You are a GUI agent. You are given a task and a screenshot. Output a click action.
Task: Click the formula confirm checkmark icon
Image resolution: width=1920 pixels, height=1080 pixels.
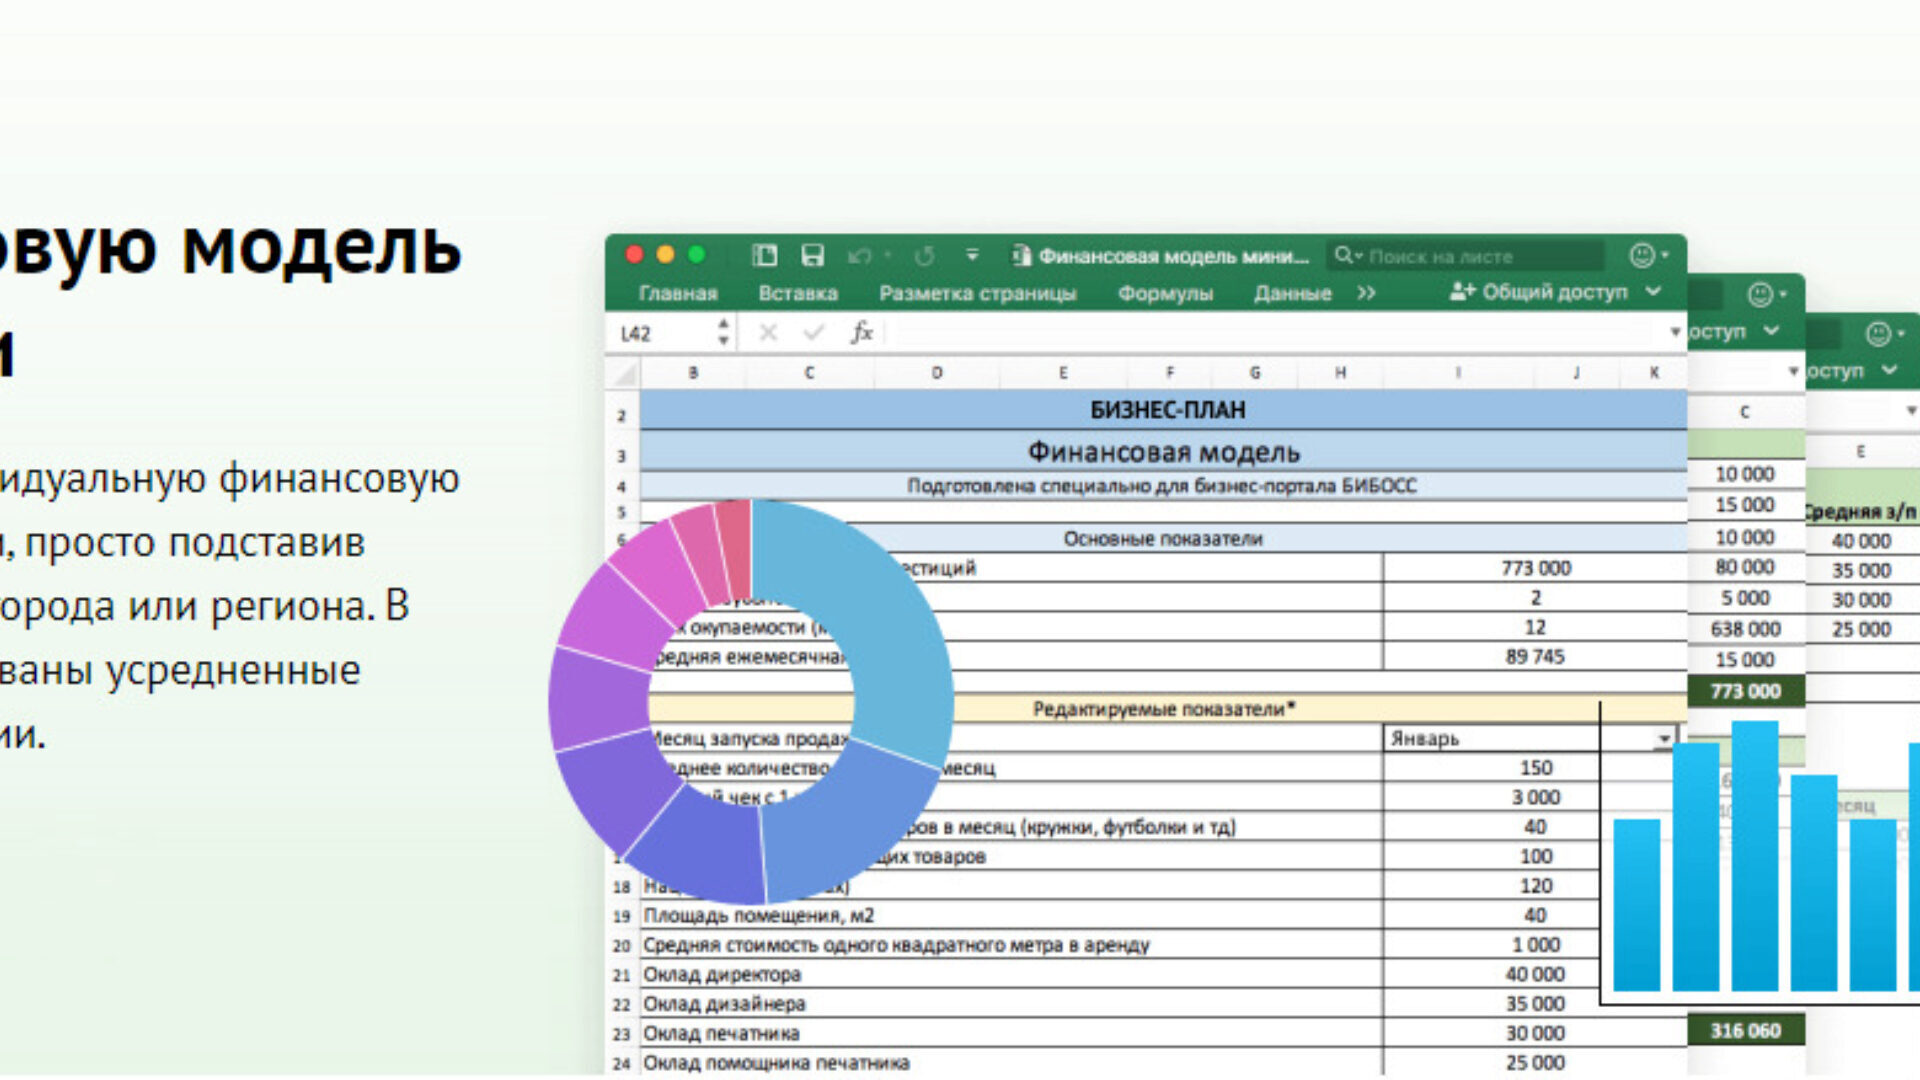click(x=814, y=332)
